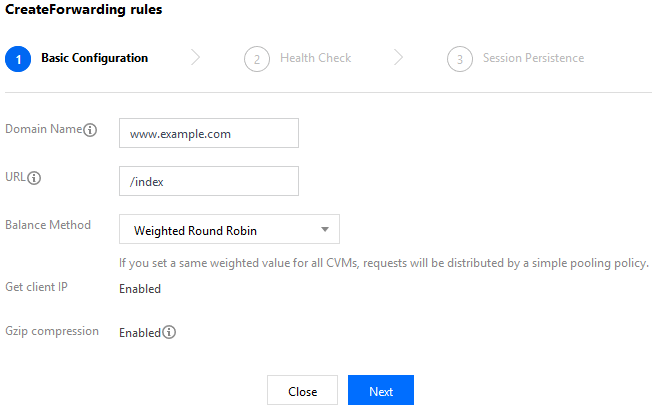Go to the Session Persistence step
This screenshot has width=652, height=408.
(533, 58)
